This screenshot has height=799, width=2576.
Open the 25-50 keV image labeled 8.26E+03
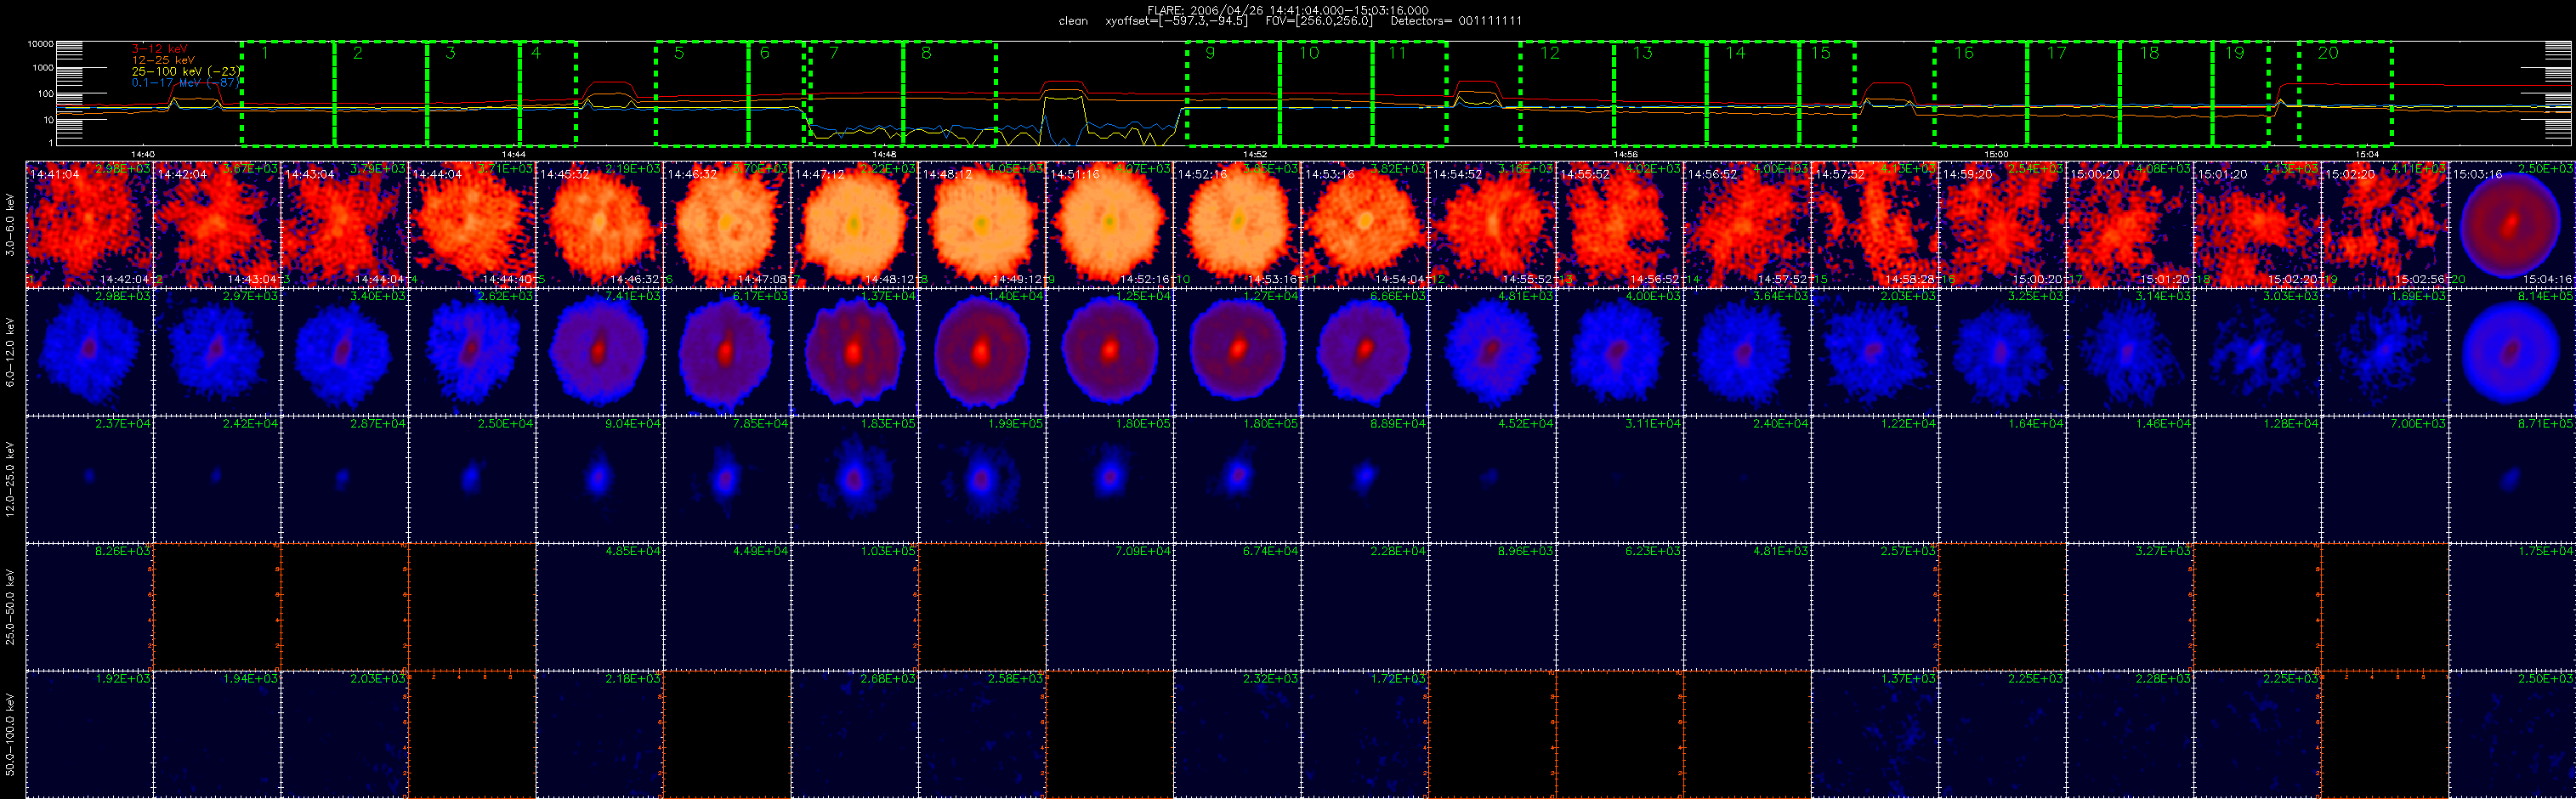pos(90,607)
